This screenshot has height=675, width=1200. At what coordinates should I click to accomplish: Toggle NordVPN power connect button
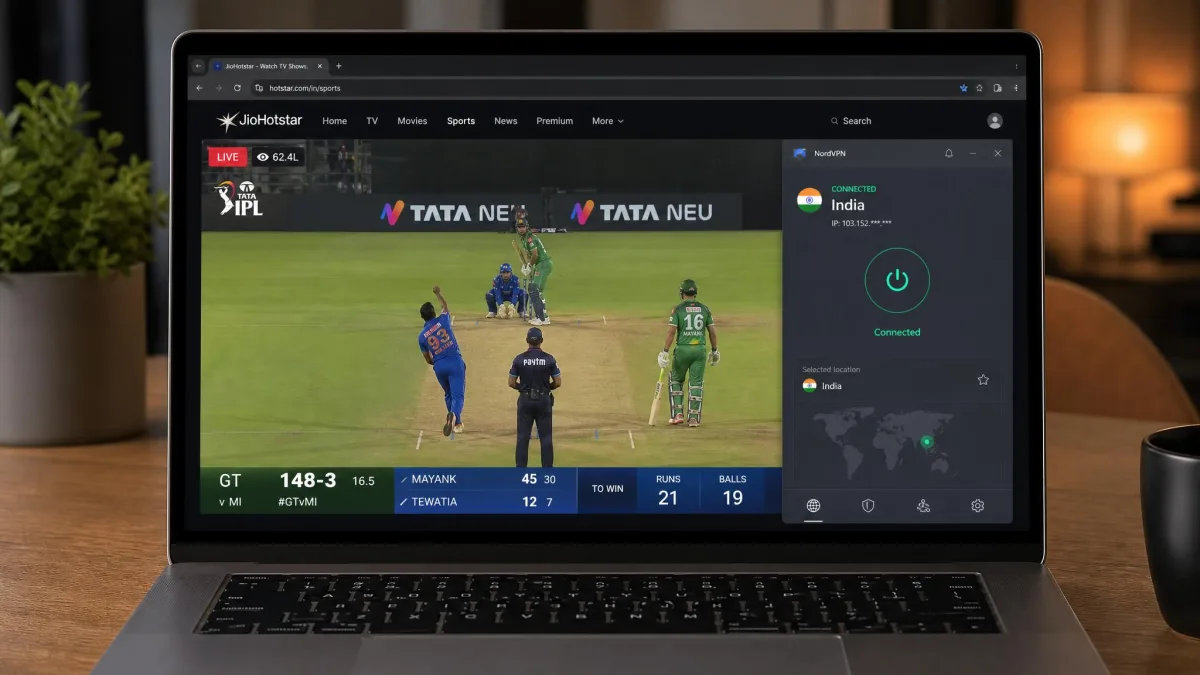pos(897,281)
